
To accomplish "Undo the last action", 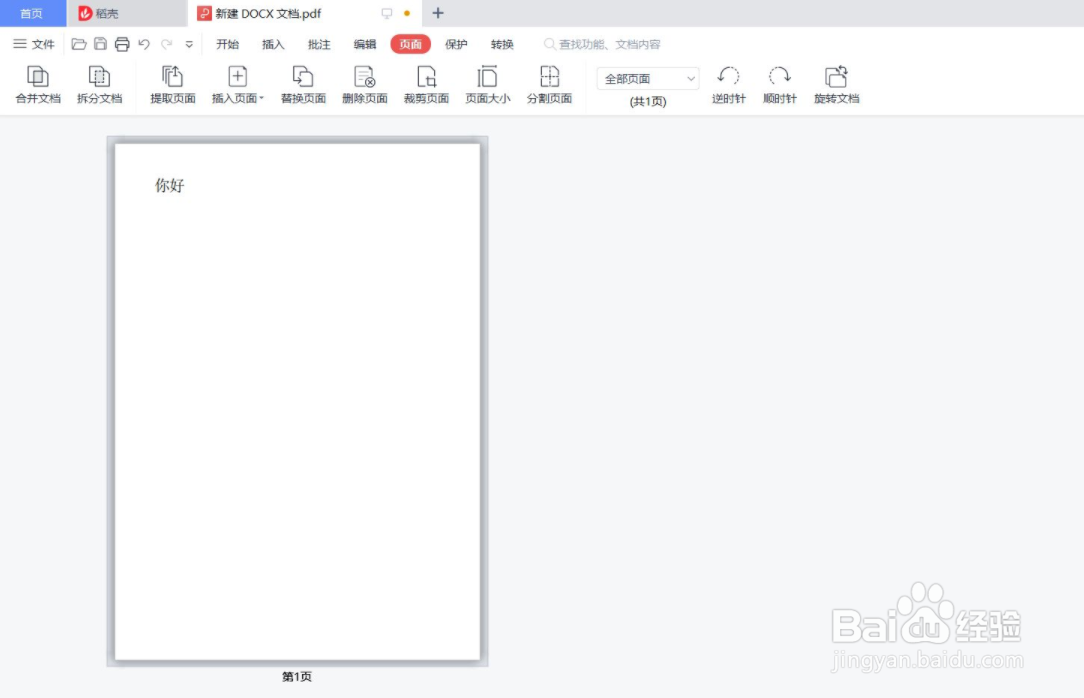I will 144,44.
